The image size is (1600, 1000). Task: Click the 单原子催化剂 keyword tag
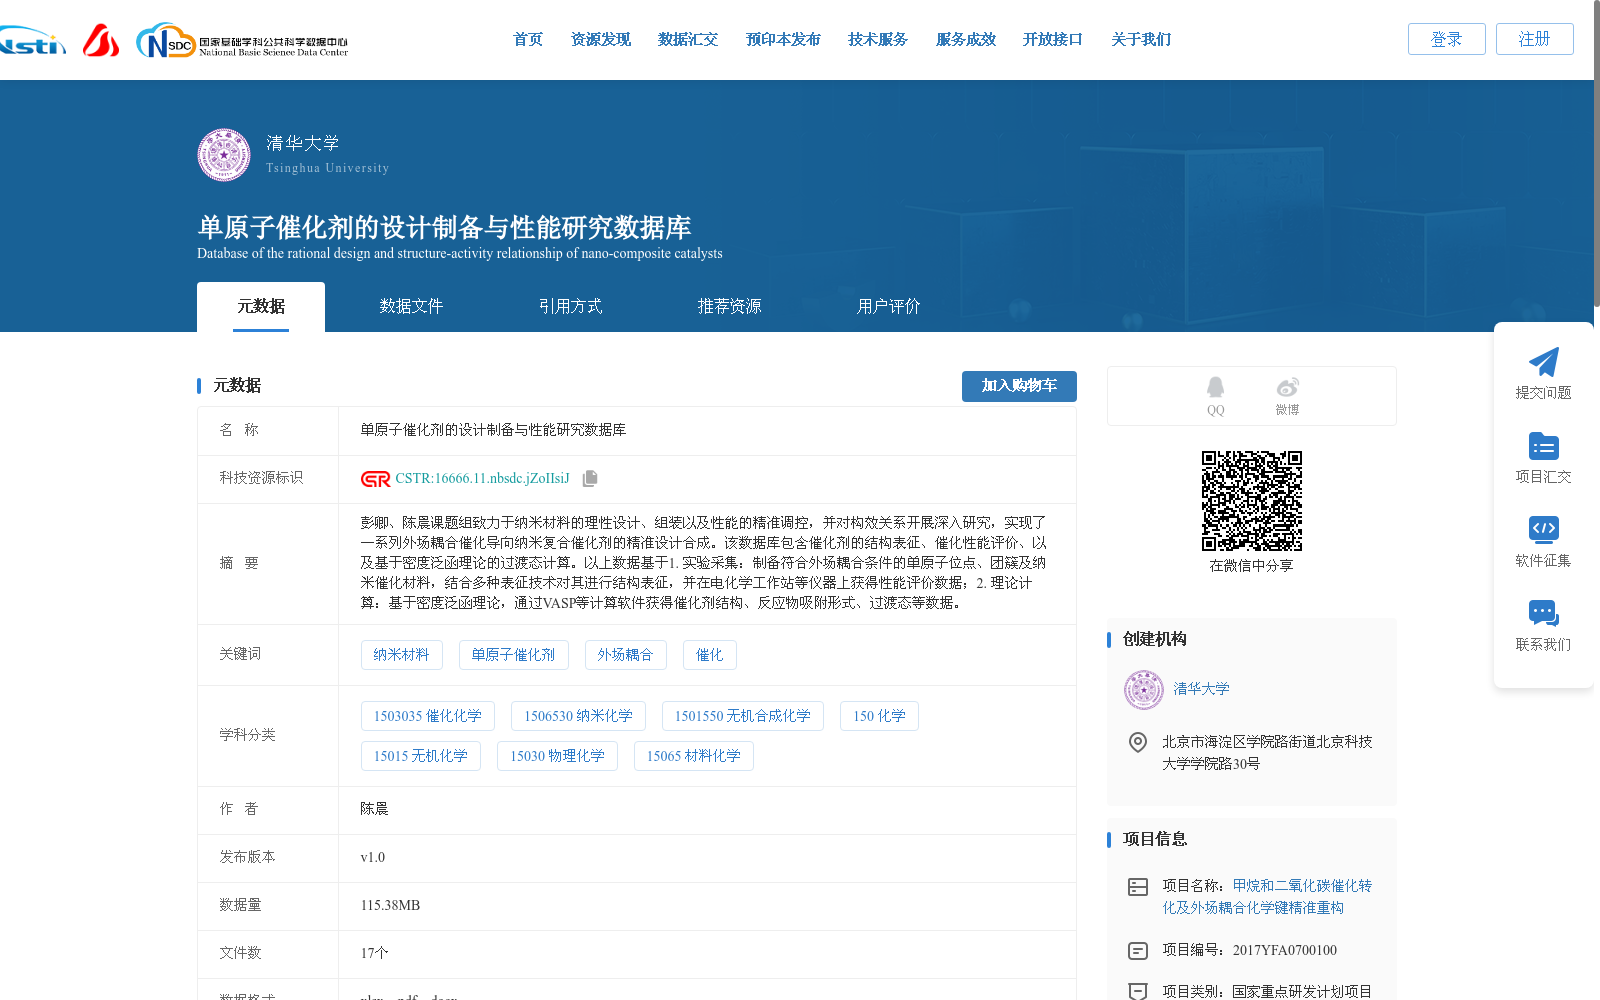513,655
